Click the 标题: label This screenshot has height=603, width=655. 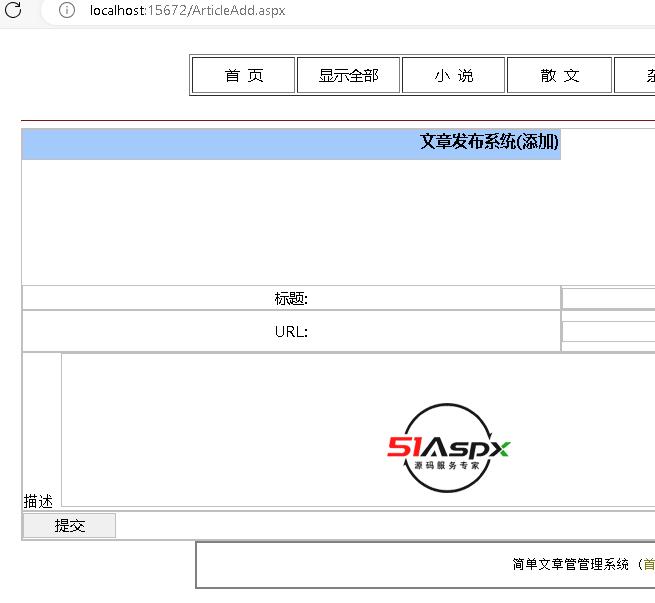click(x=291, y=299)
